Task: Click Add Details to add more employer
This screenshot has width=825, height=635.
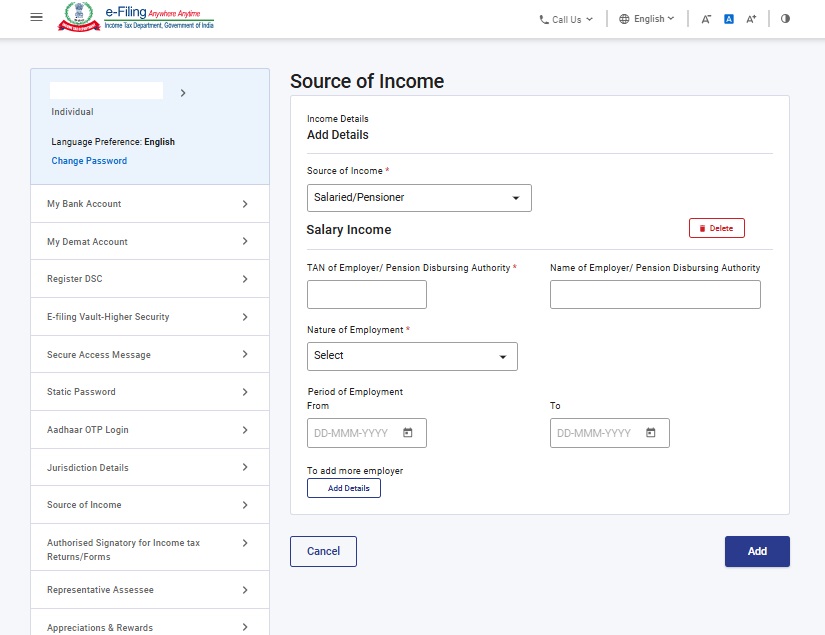Action: [344, 488]
